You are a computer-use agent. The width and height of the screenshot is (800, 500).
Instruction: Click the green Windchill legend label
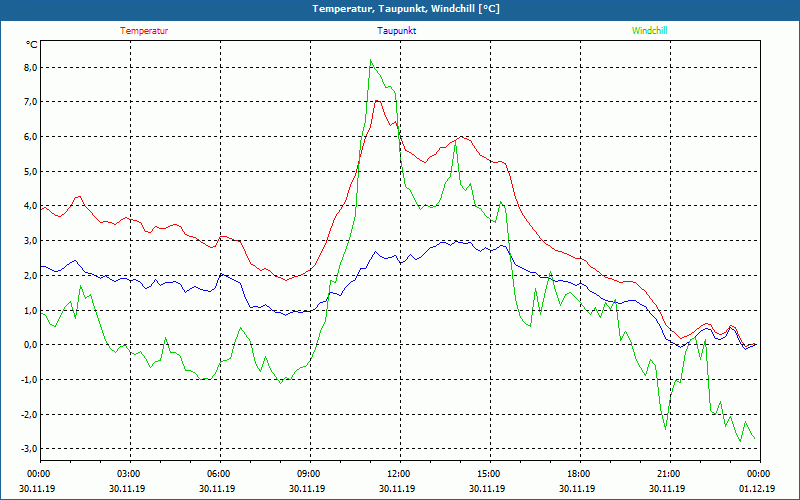click(649, 30)
